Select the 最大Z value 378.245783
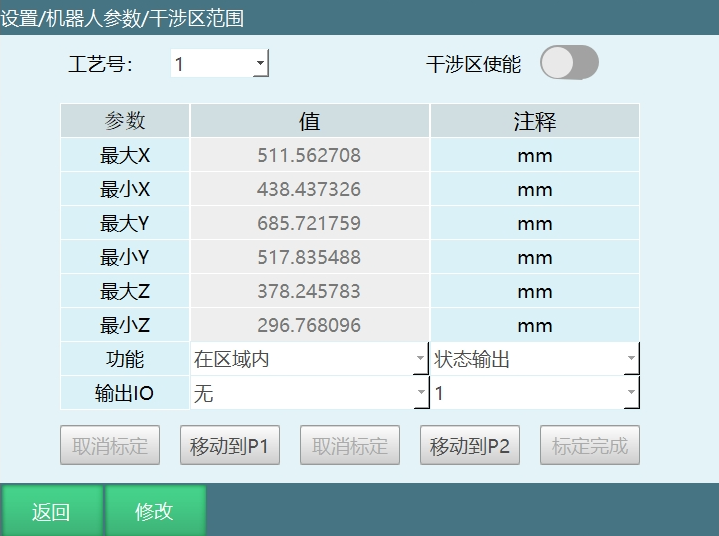Viewport: 719px width, 536px height. 310,291
